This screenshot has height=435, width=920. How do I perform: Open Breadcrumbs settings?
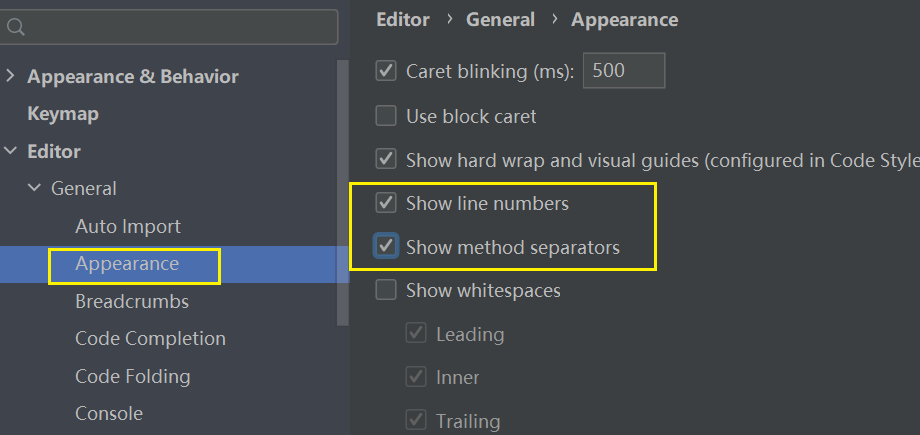click(132, 301)
